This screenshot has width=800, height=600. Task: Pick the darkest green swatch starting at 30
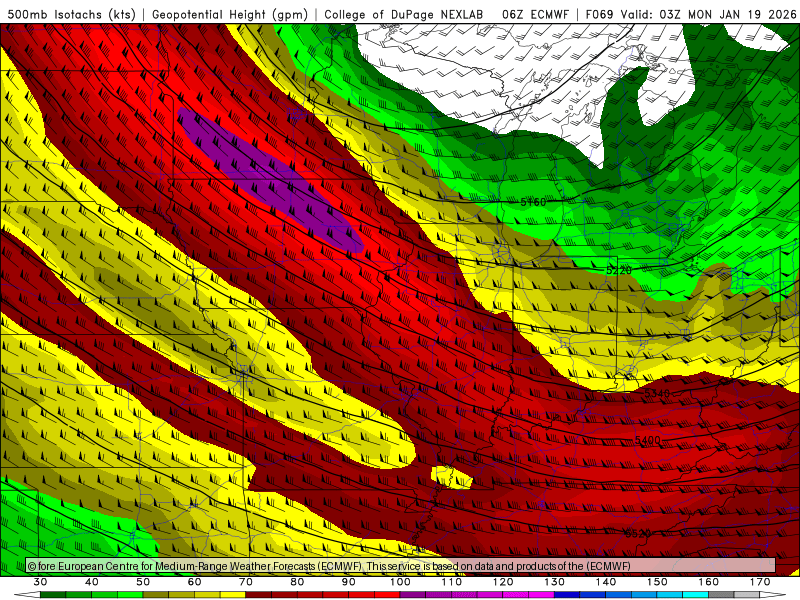53,595
